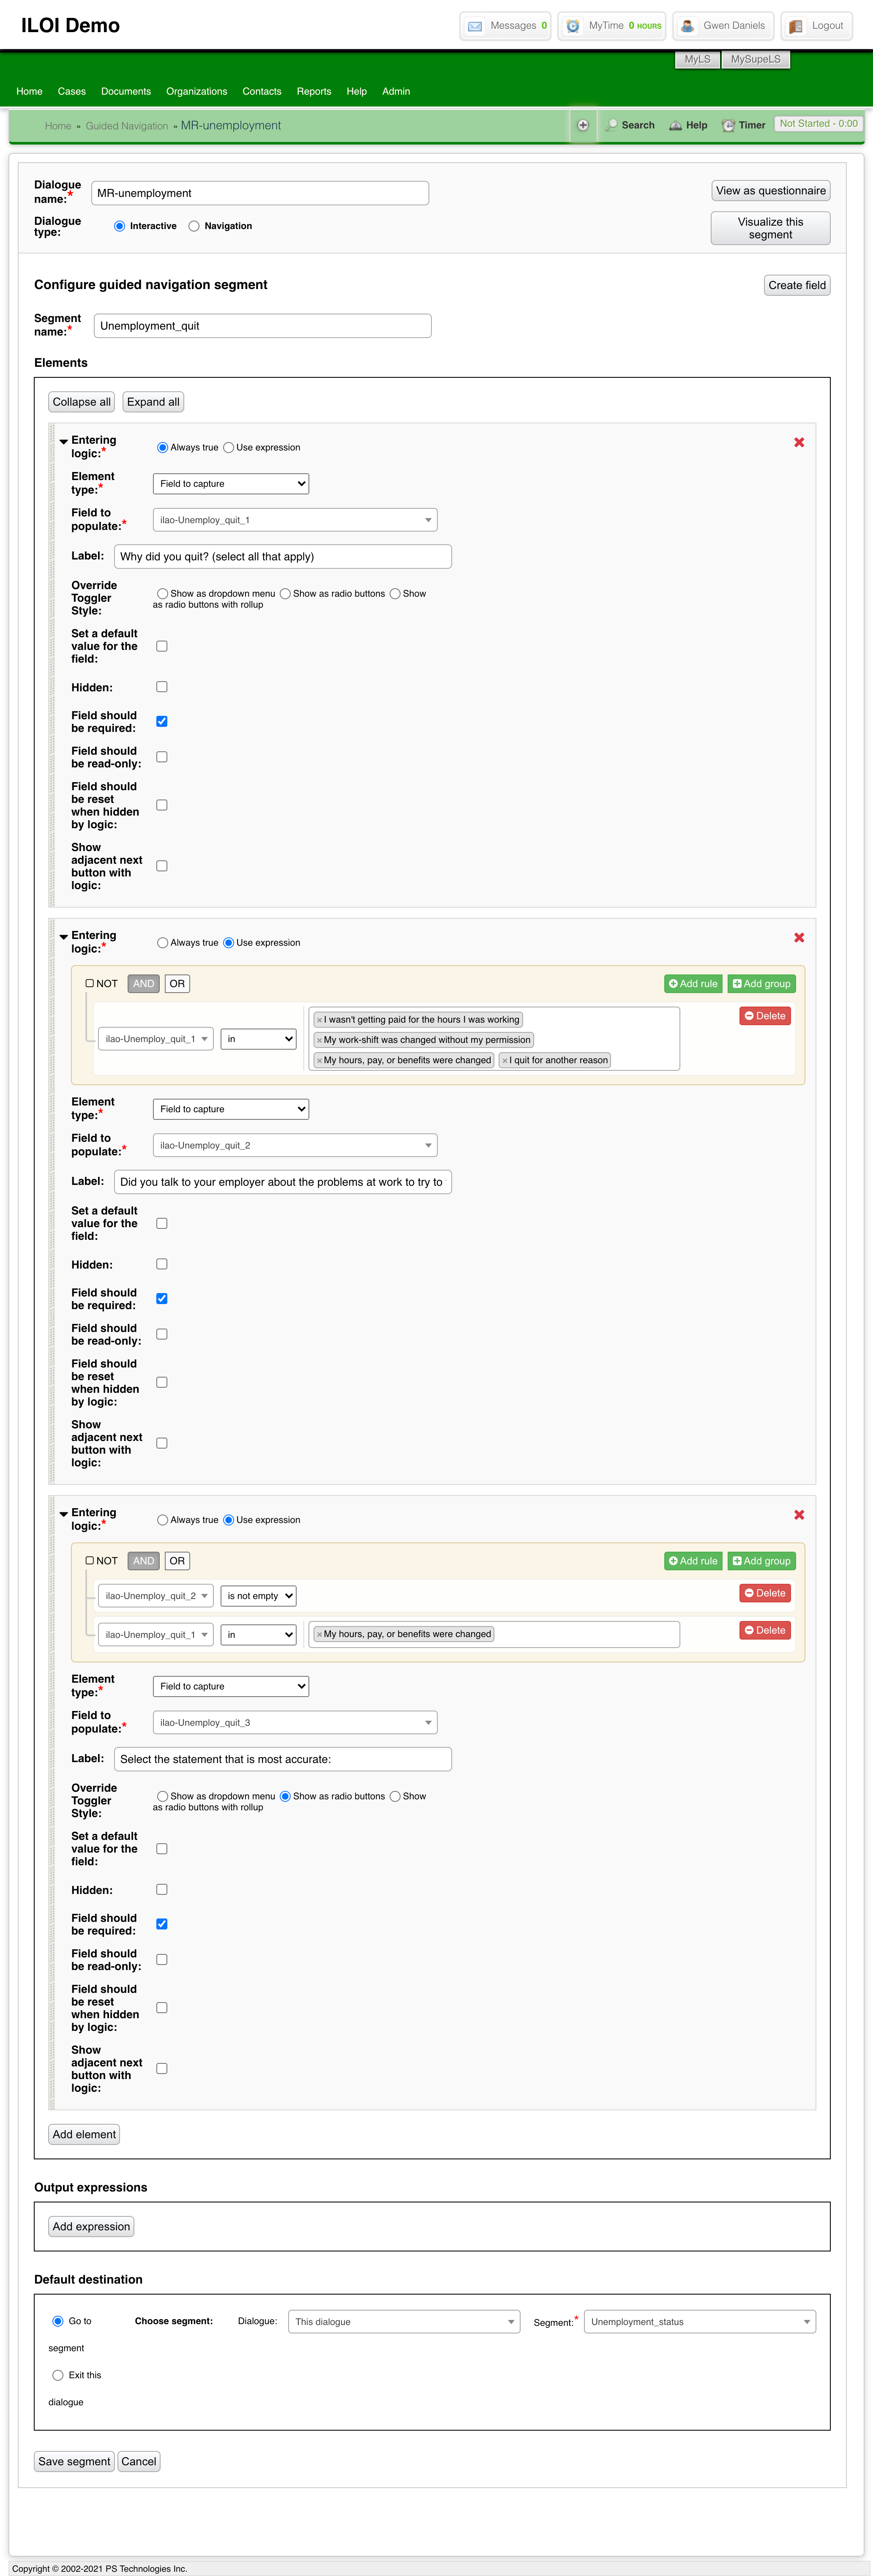The image size is (873, 2576).
Task: Switch to the MyLS tab
Action: tap(698, 59)
